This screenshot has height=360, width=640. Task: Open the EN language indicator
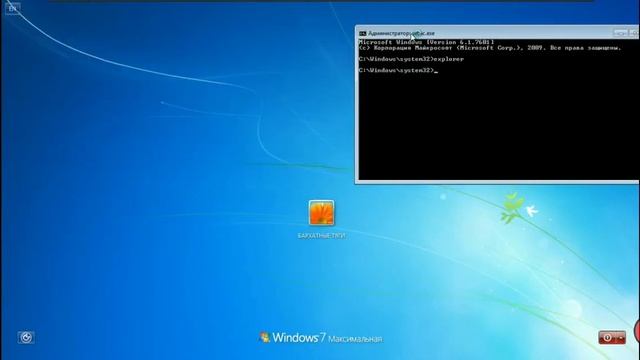13,9
